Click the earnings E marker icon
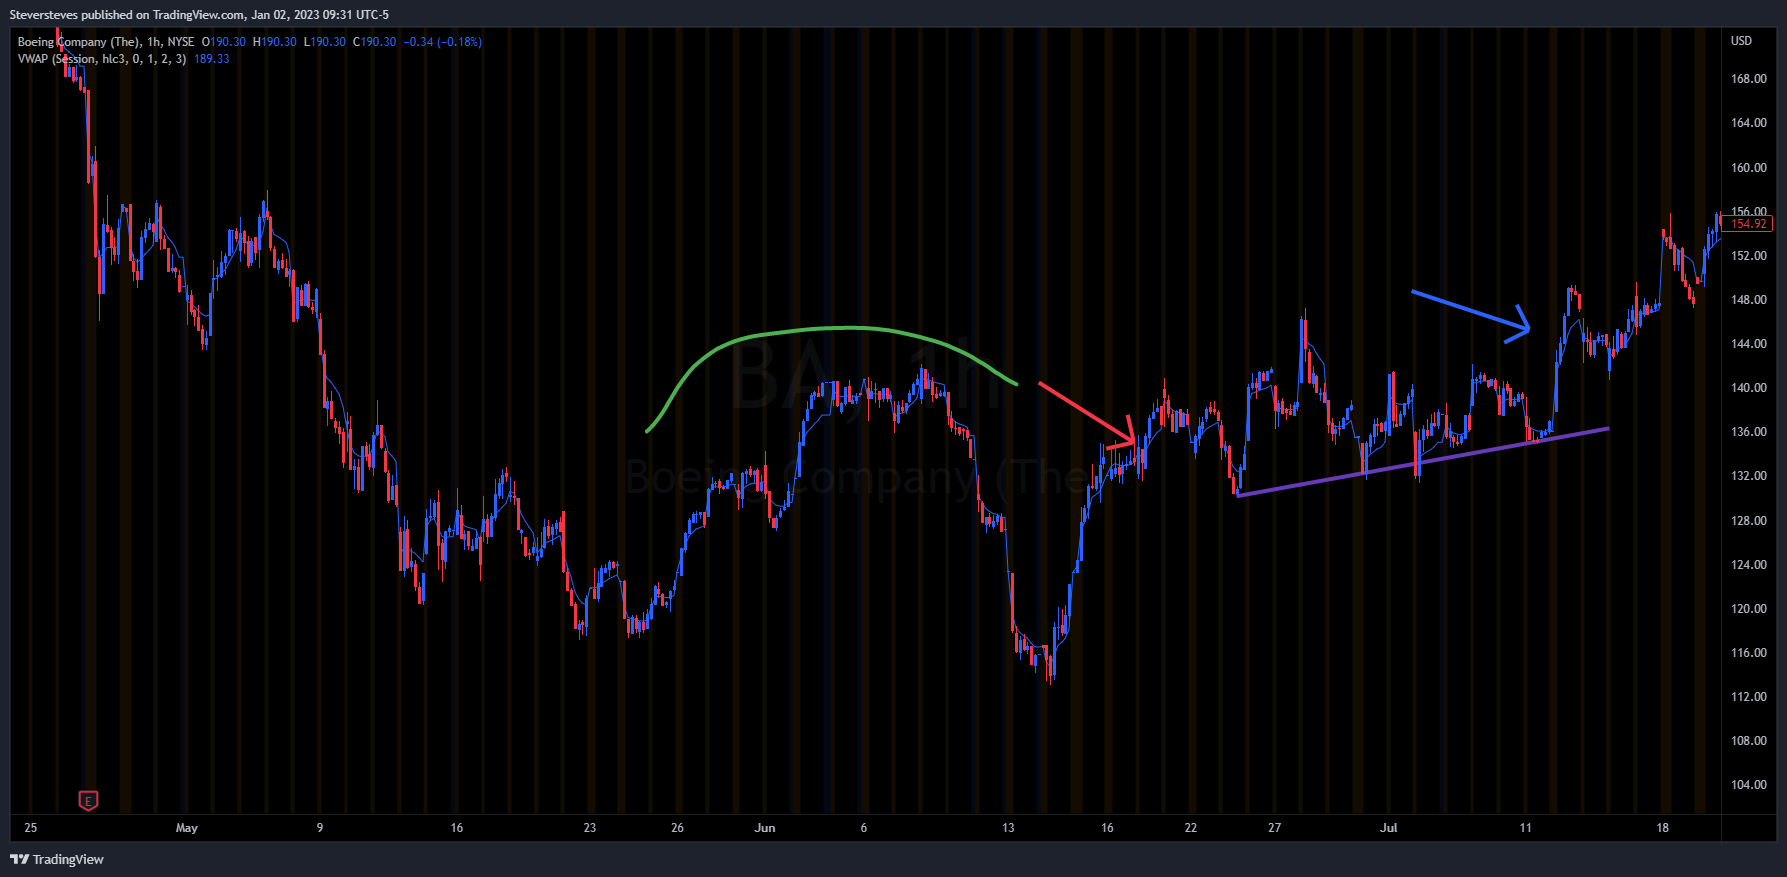 pos(88,801)
